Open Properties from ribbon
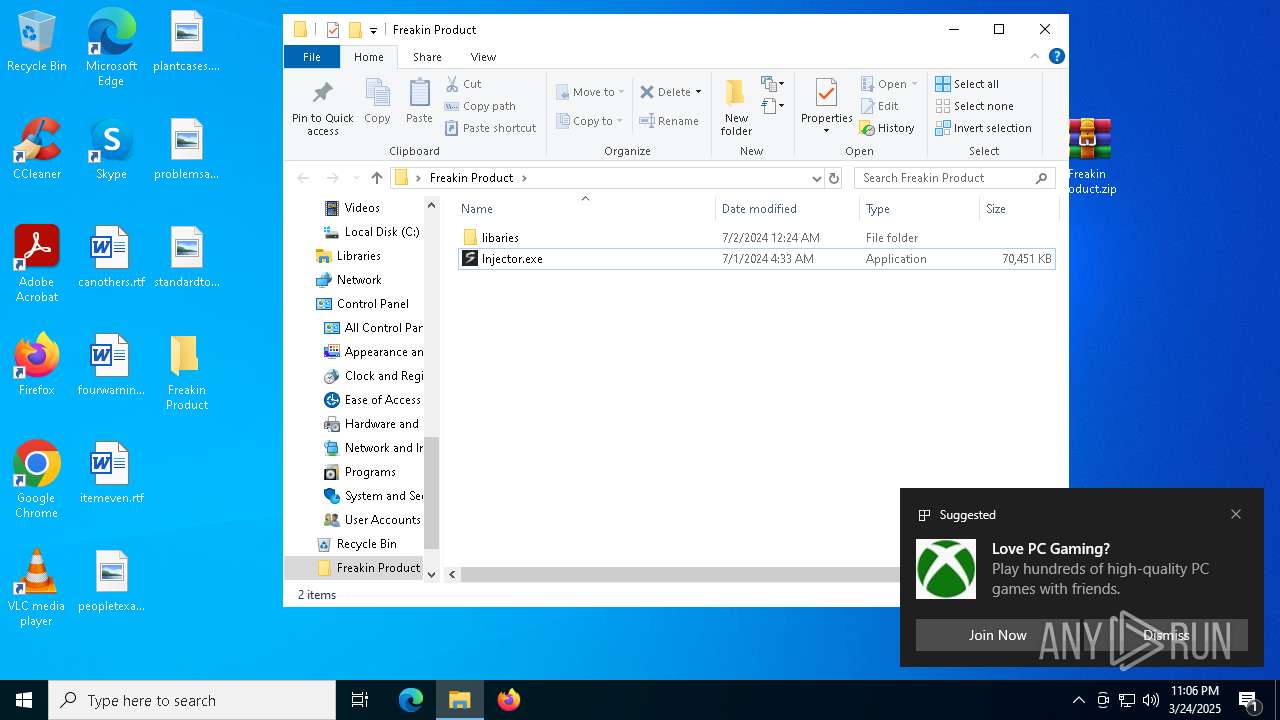Image resolution: width=1280 pixels, height=720 pixels. 826,105
